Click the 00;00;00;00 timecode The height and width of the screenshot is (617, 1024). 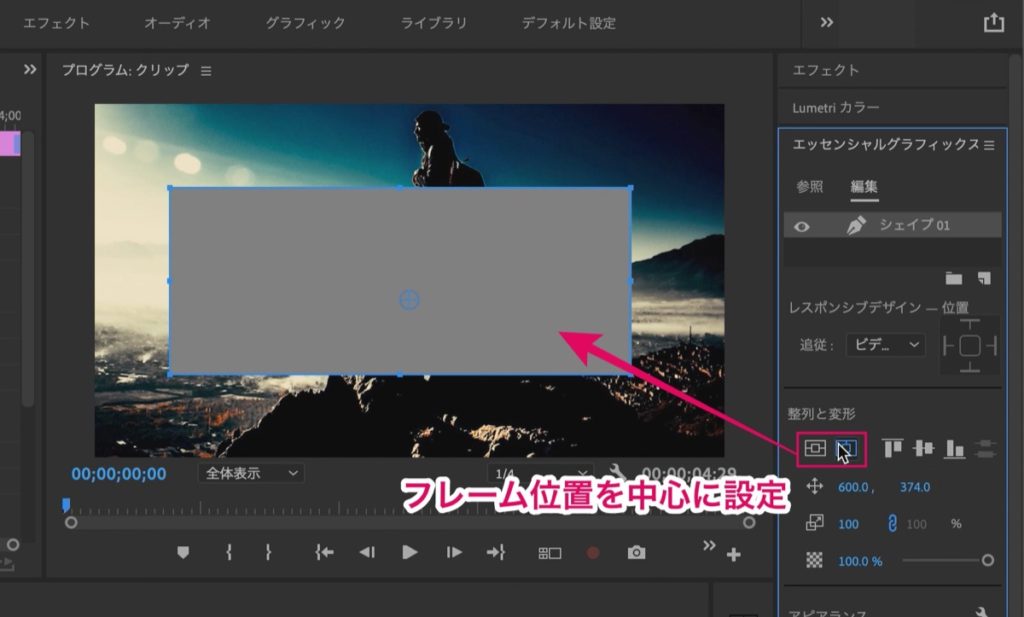tap(118, 474)
